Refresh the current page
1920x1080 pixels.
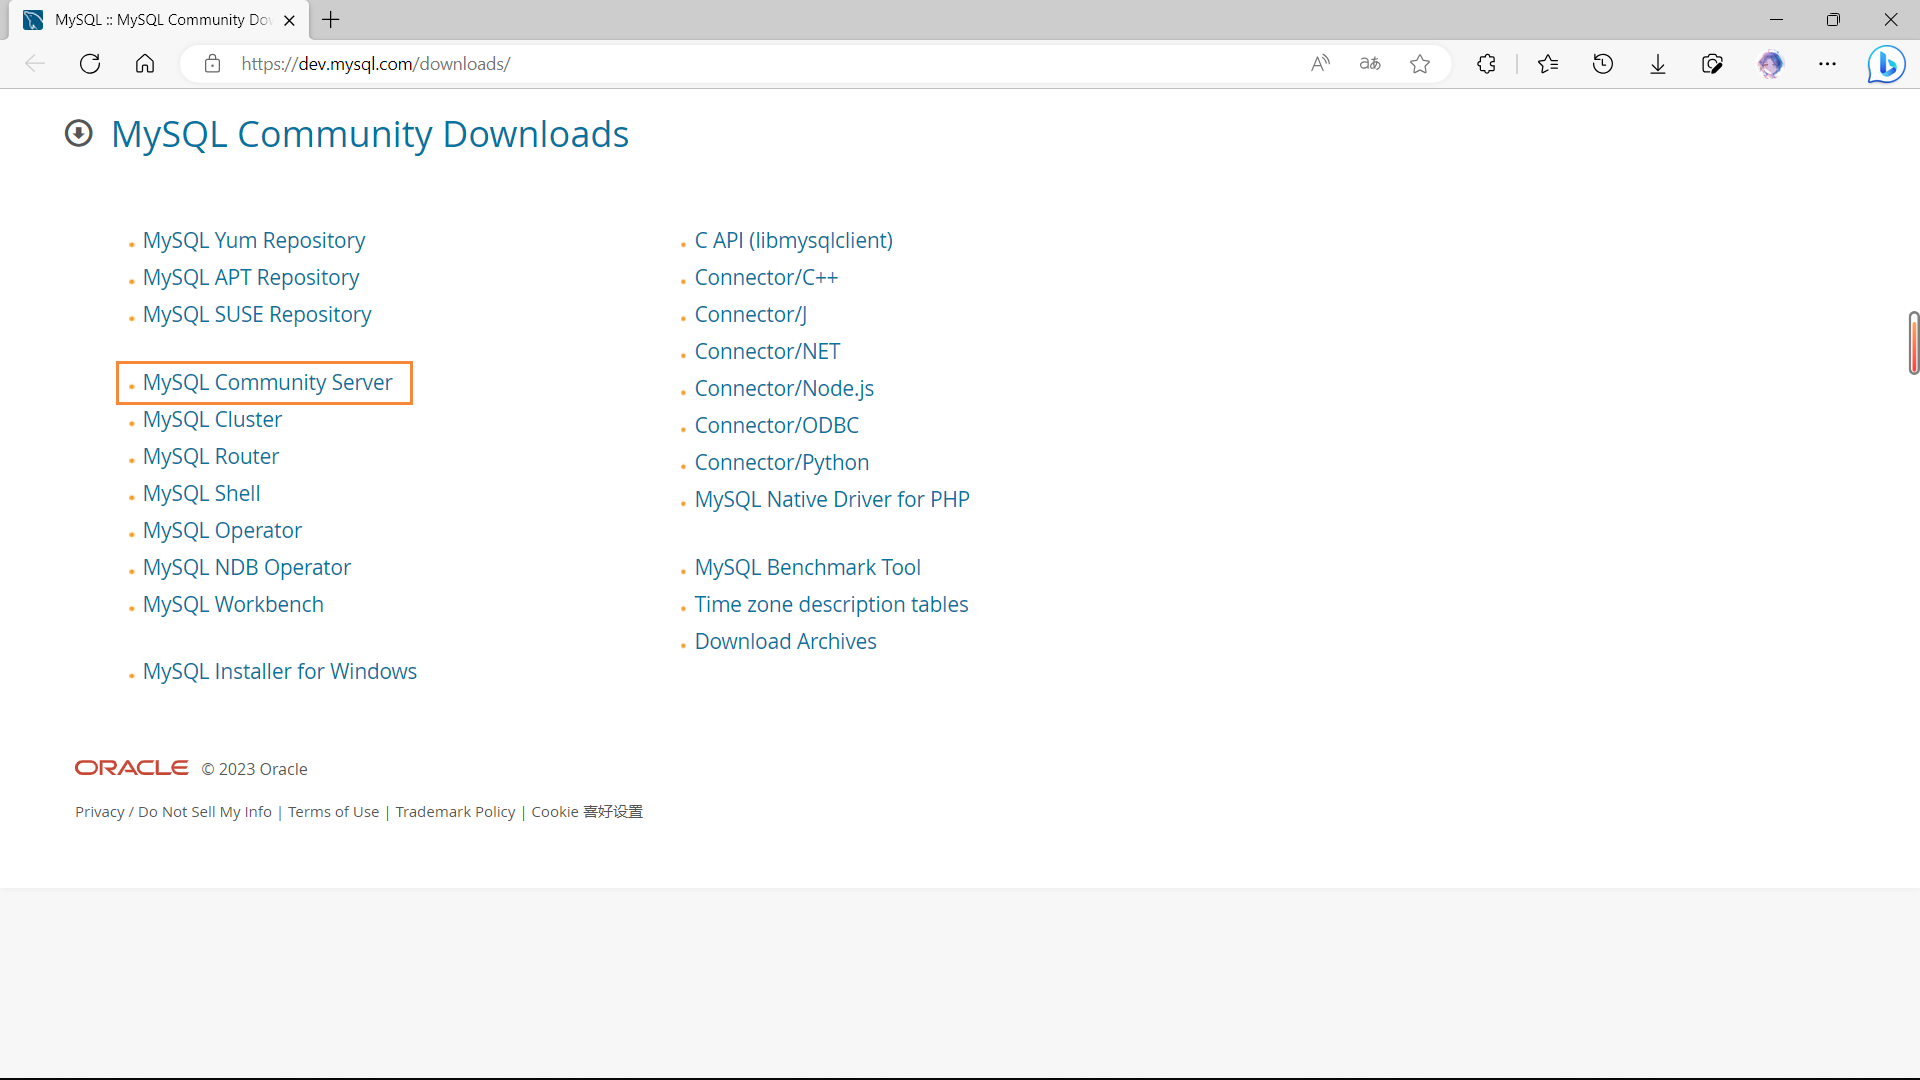(x=90, y=63)
